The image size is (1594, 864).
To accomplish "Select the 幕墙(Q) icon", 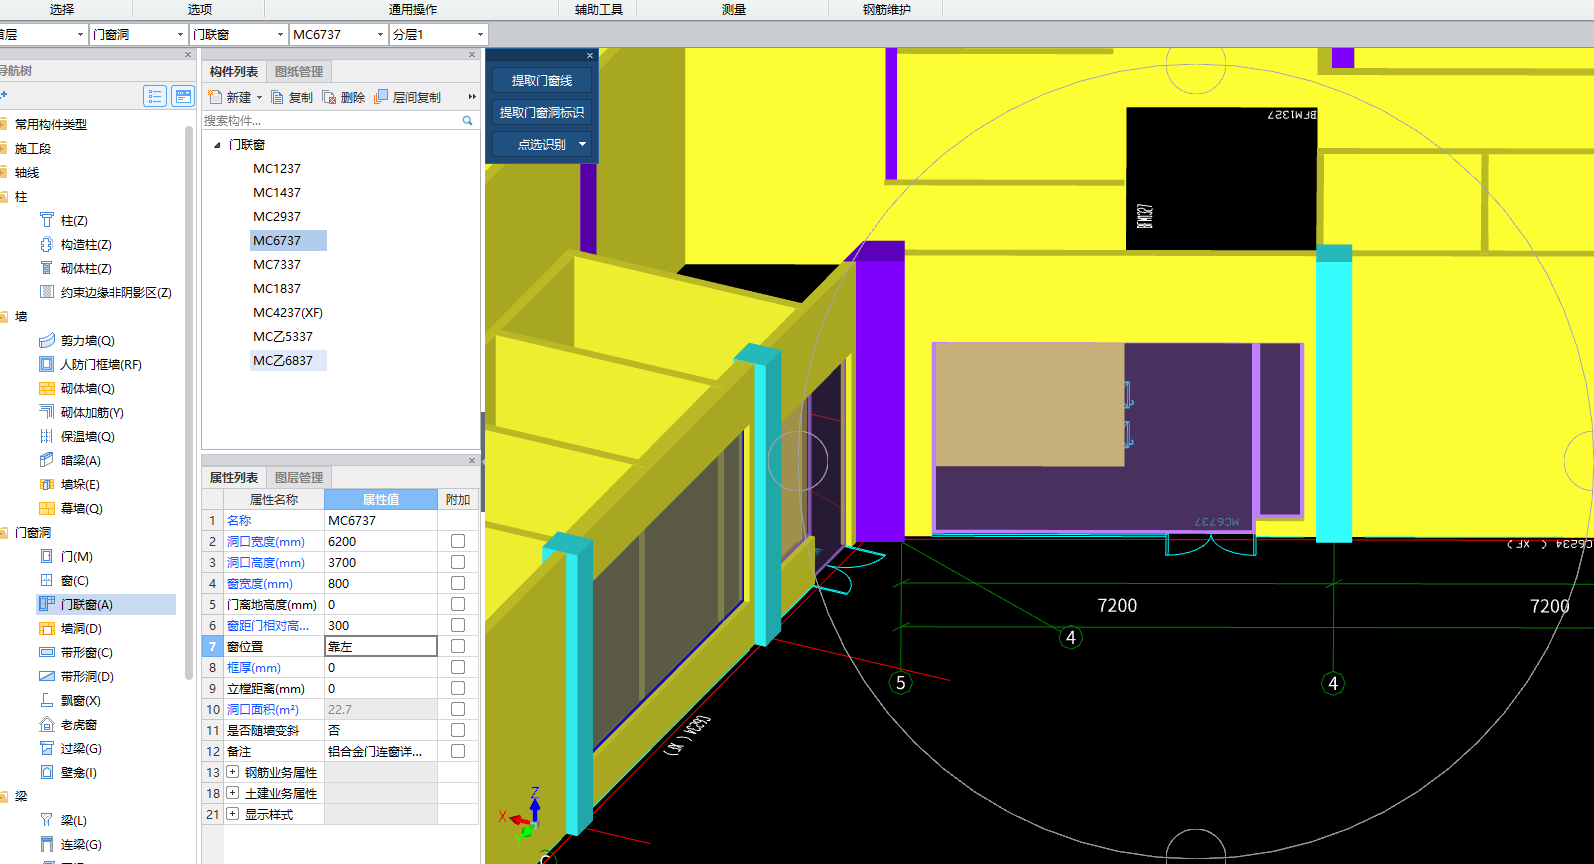I will (x=46, y=508).
